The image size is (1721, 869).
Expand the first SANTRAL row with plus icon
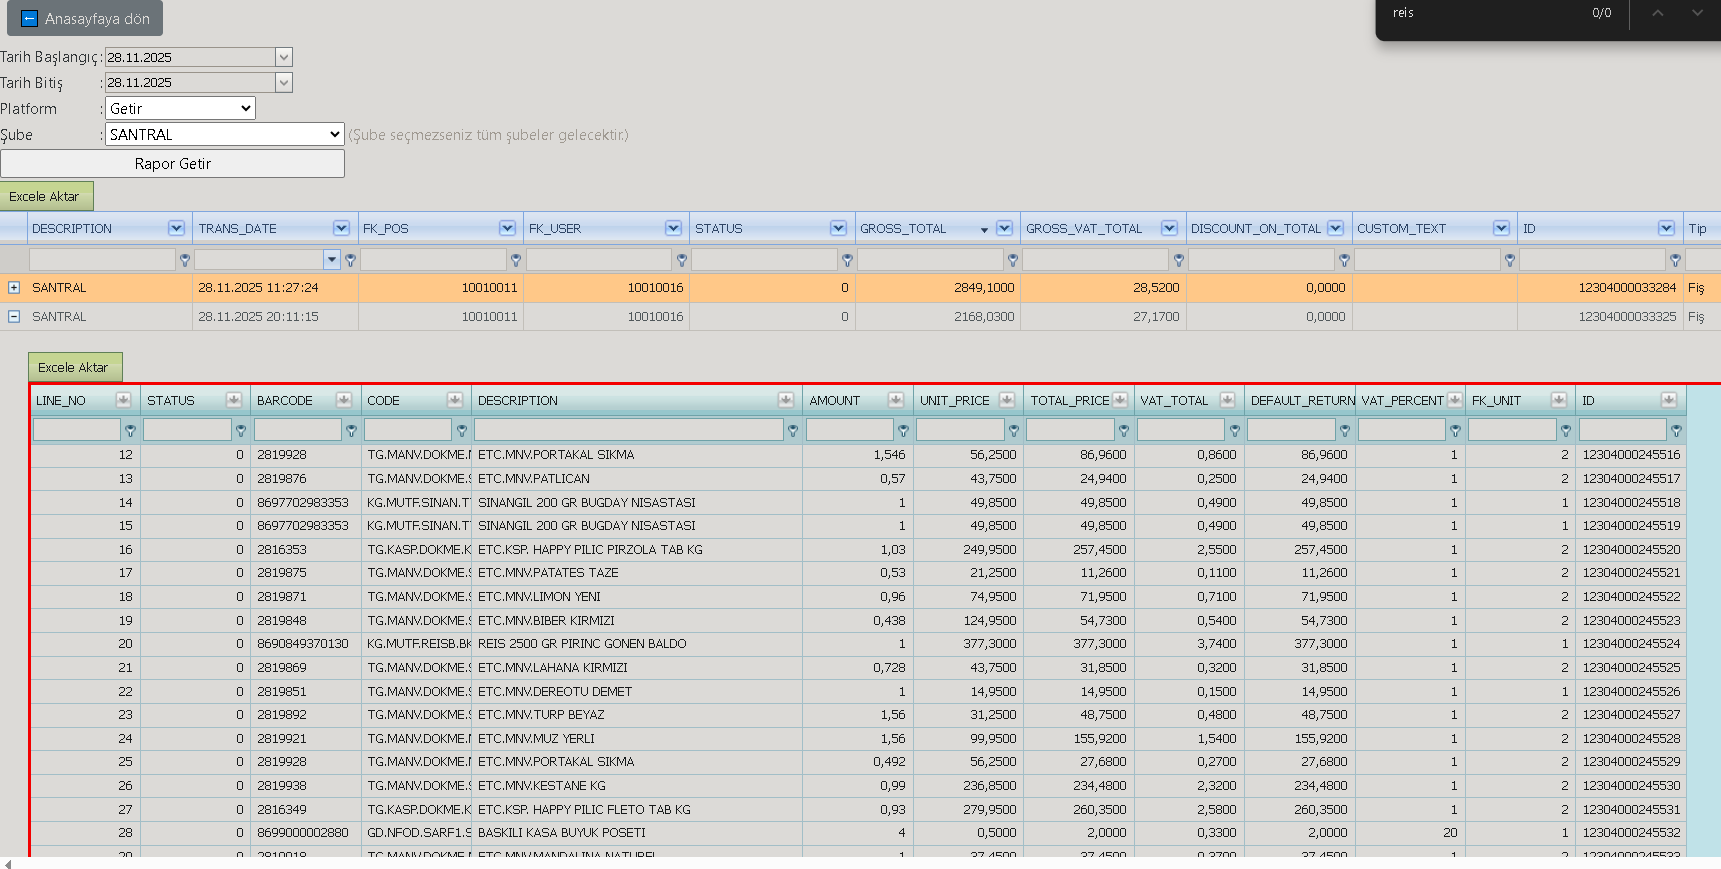click(14, 287)
